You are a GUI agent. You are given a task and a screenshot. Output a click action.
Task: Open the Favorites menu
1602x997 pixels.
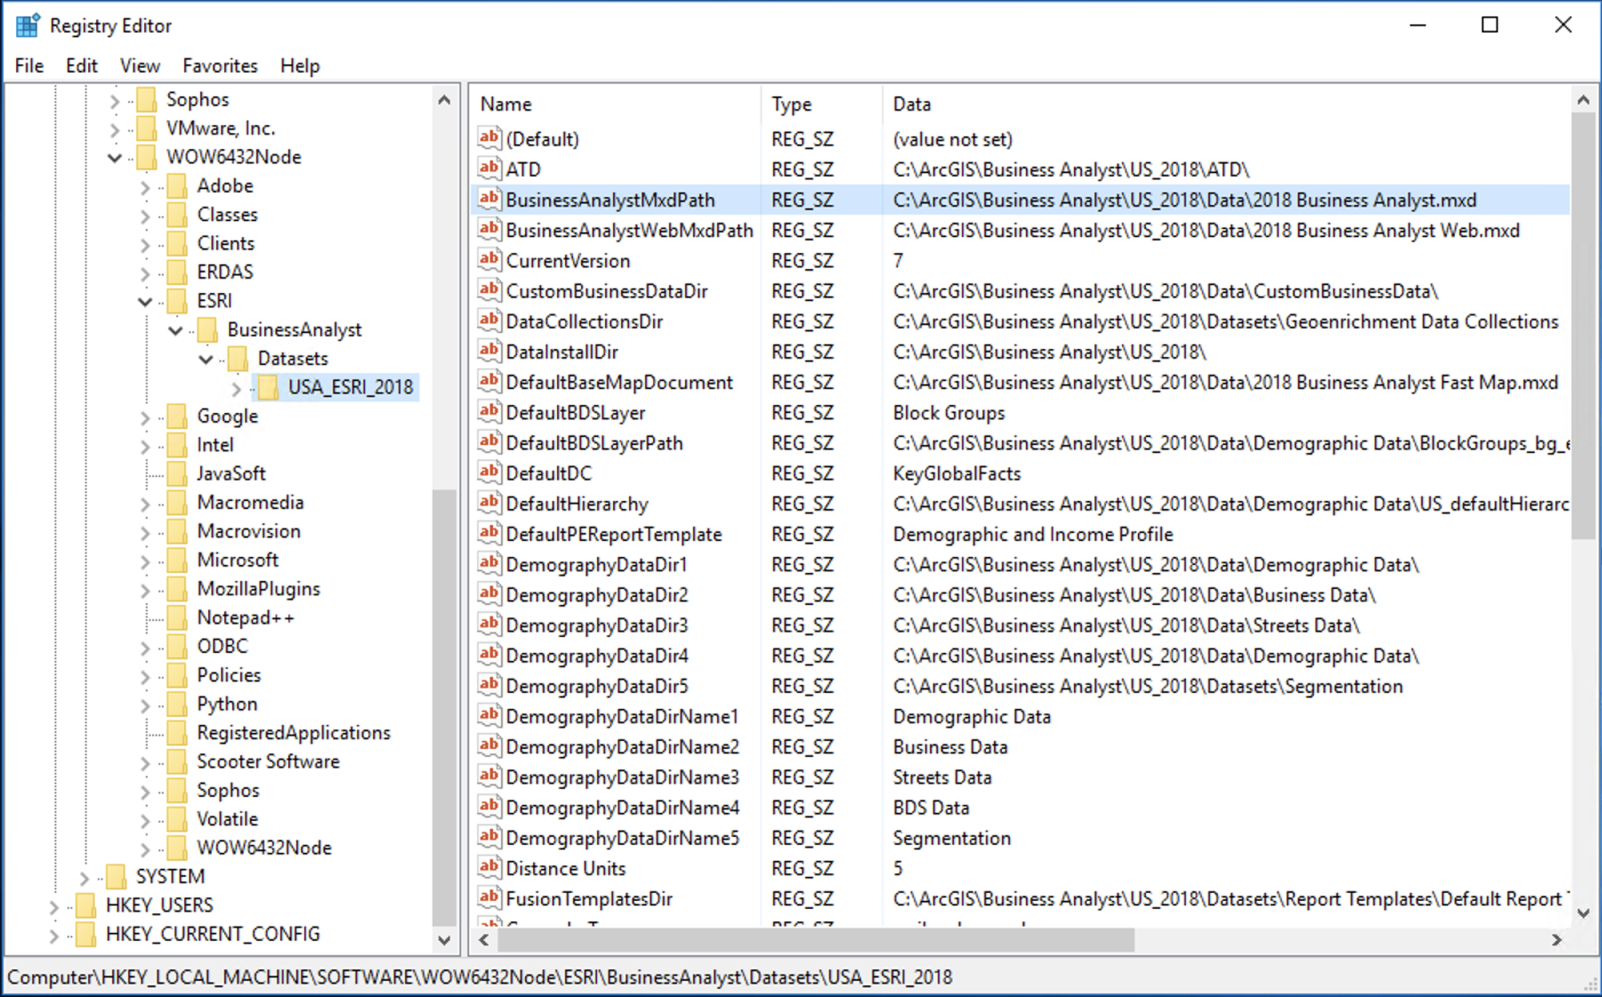[x=220, y=66]
